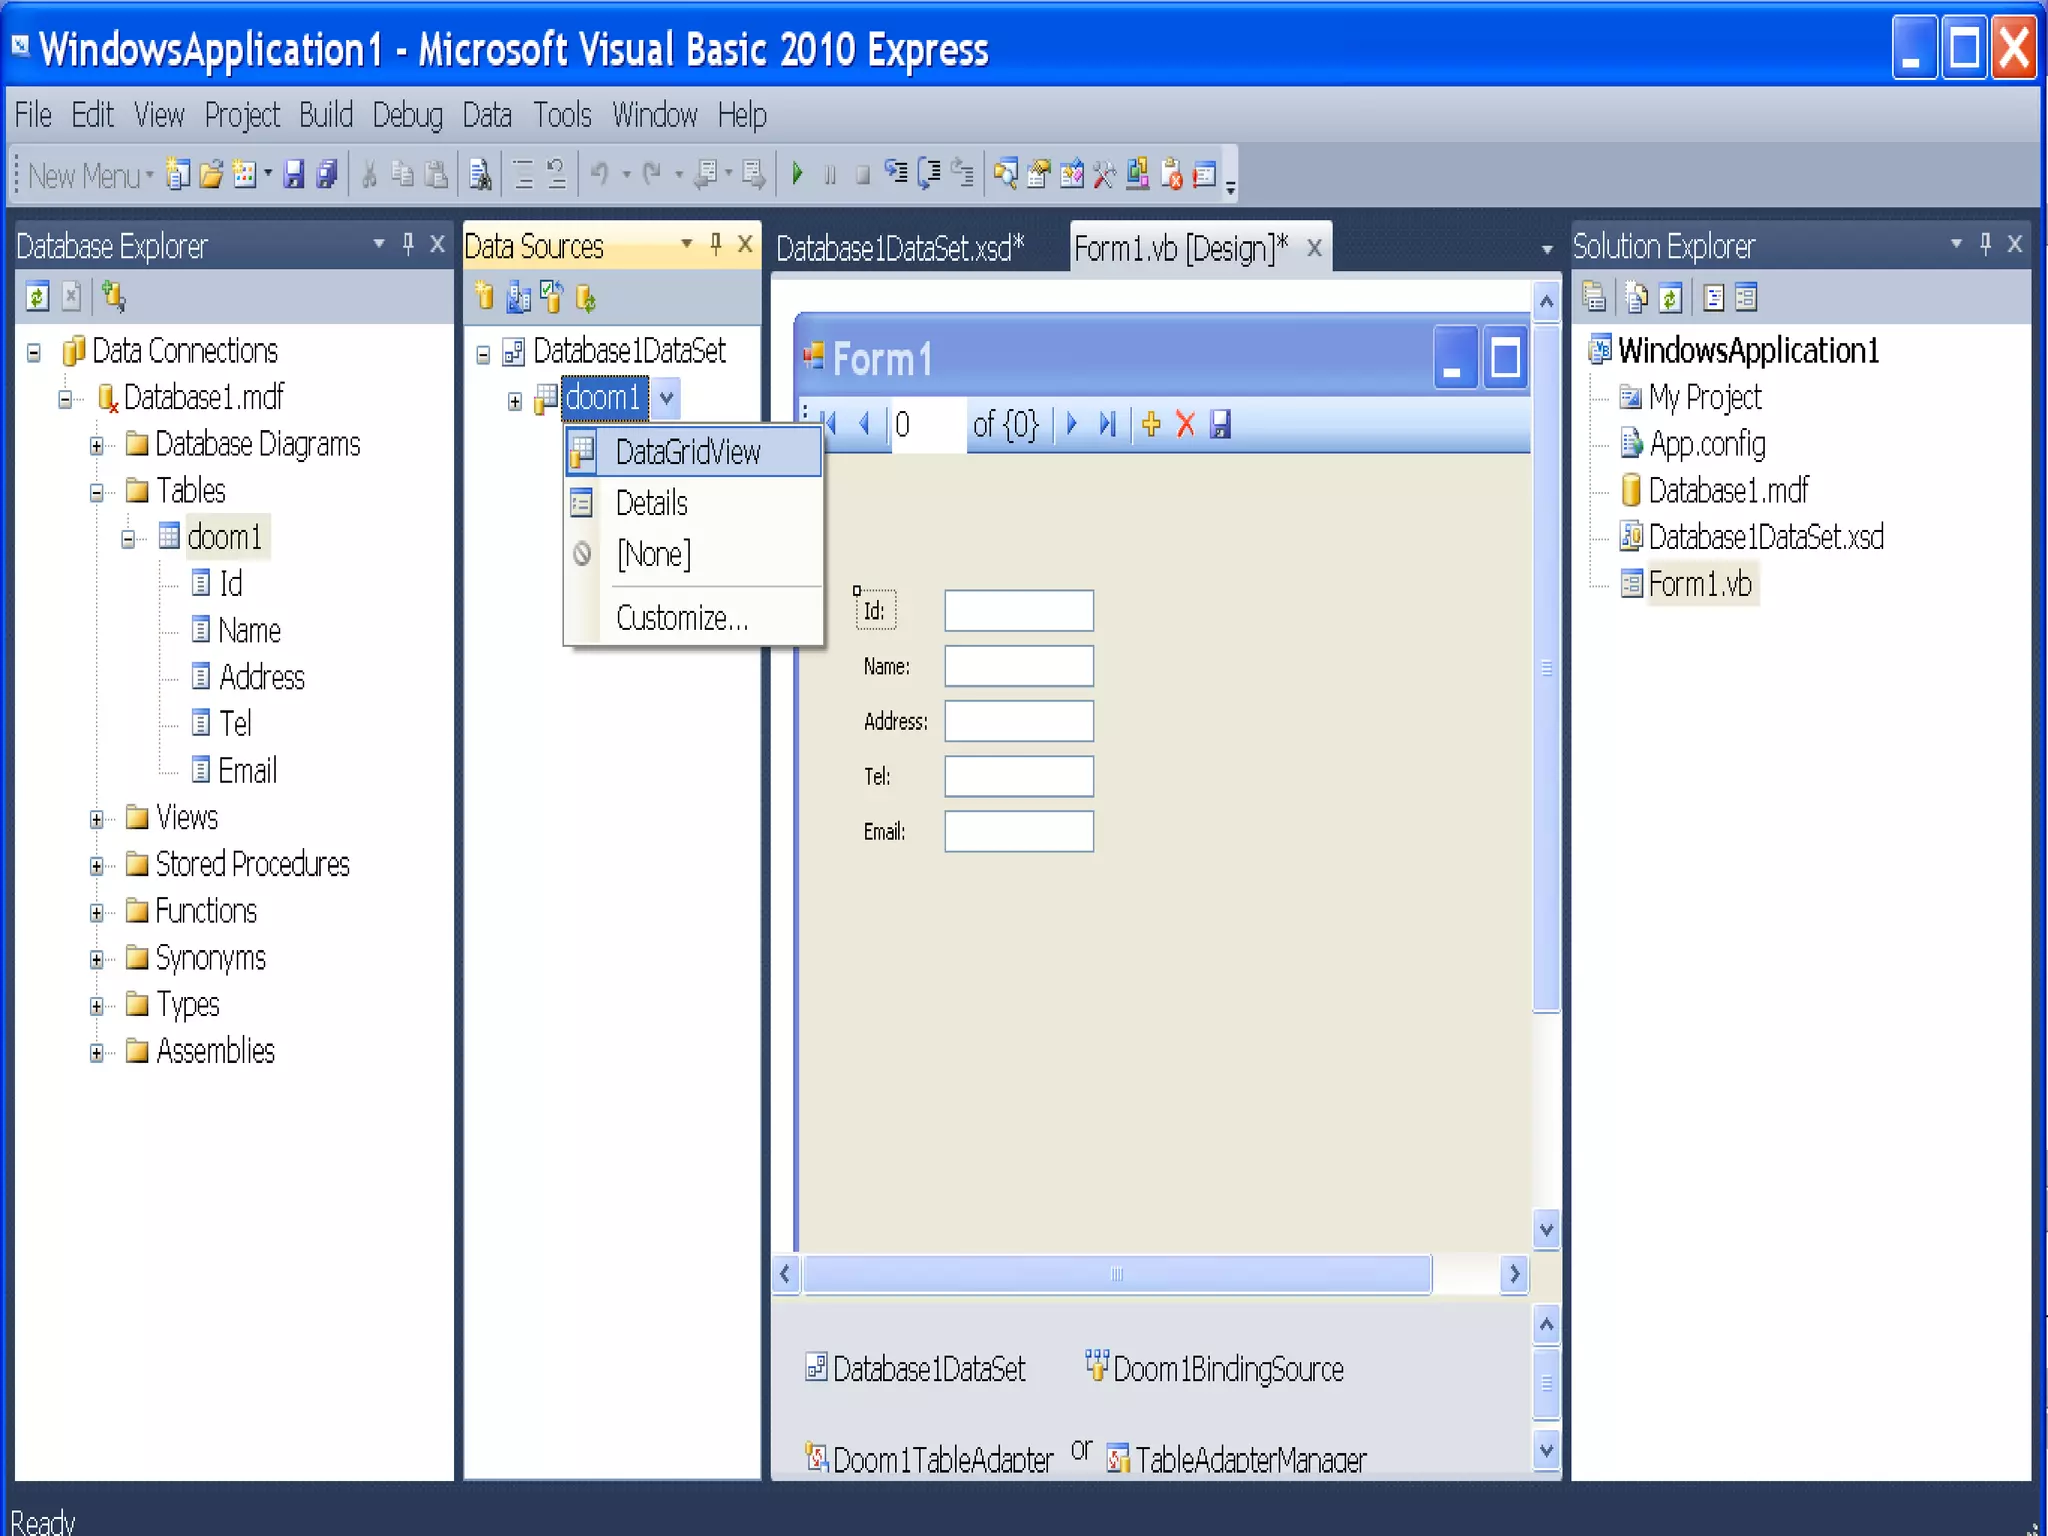Click the Name text box on Form1

coord(1018,666)
